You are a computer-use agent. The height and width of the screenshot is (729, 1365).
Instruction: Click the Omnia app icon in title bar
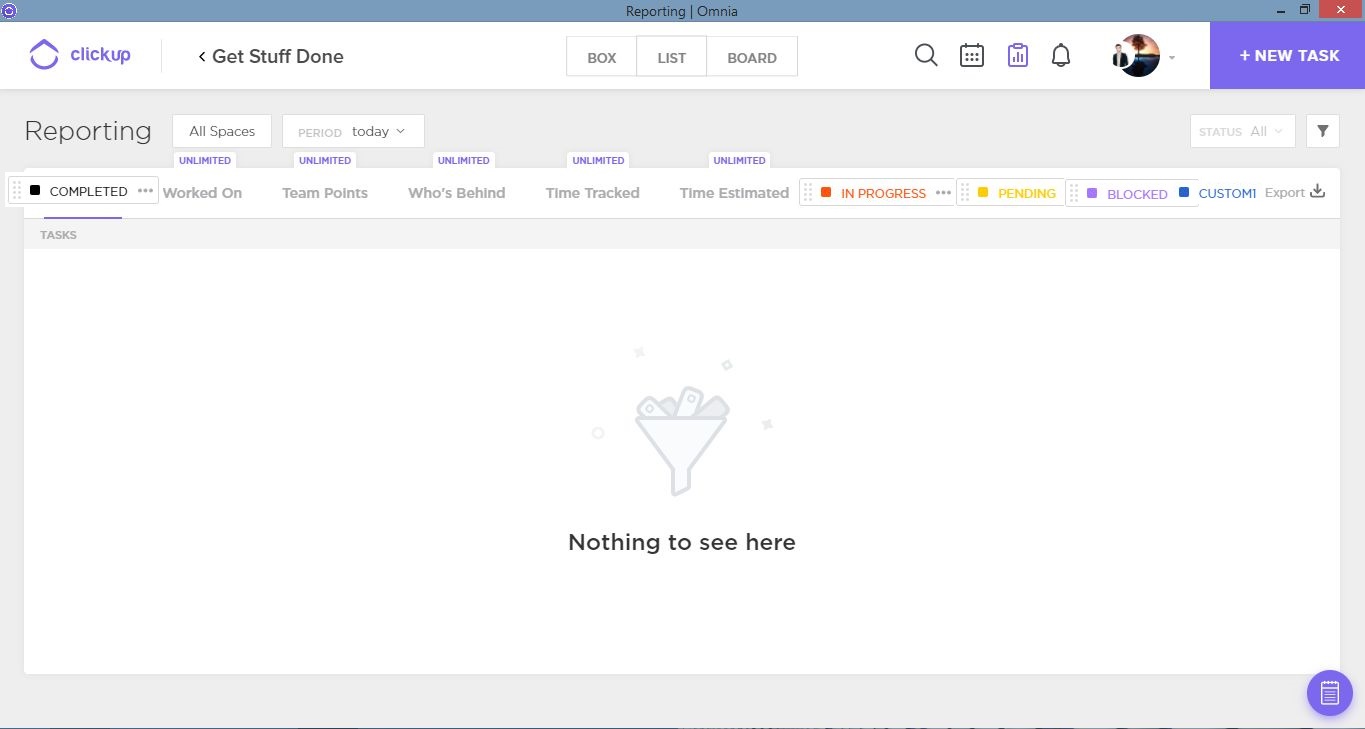pos(9,10)
